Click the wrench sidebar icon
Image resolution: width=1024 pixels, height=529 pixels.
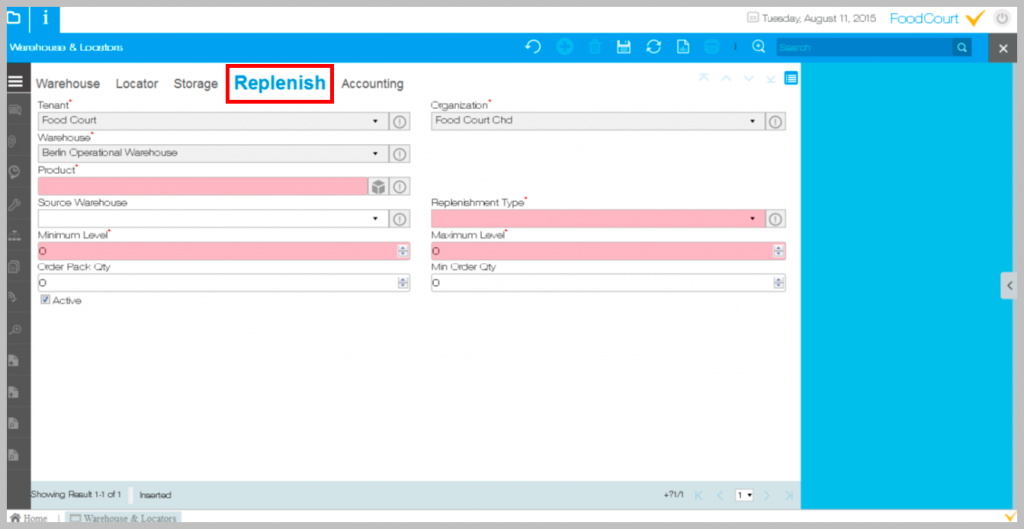point(14,204)
